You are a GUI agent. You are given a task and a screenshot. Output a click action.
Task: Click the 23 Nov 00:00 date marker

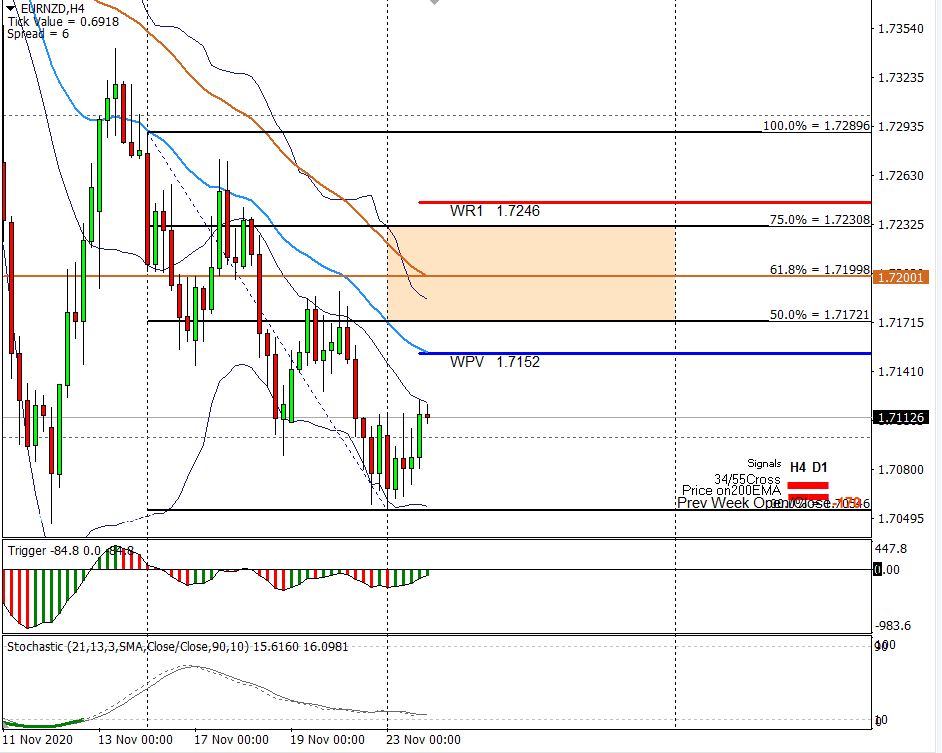(424, 740)
